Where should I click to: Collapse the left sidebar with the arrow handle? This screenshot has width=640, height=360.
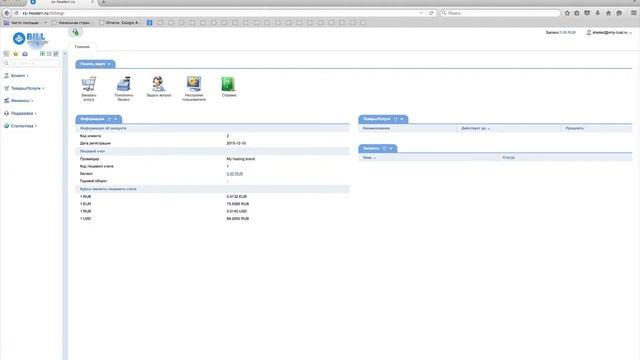click(x=65, y=53)
